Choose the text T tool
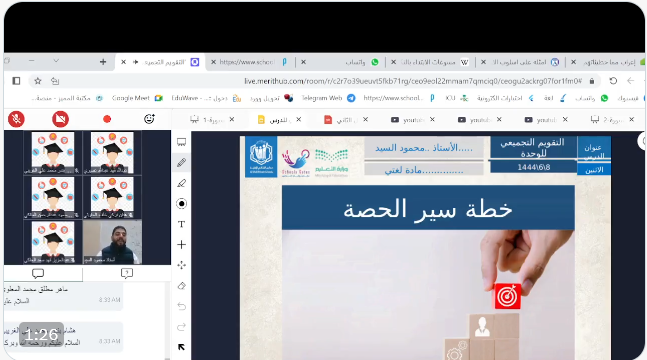The height and width of the screenshot is (360, 647). 182,224
